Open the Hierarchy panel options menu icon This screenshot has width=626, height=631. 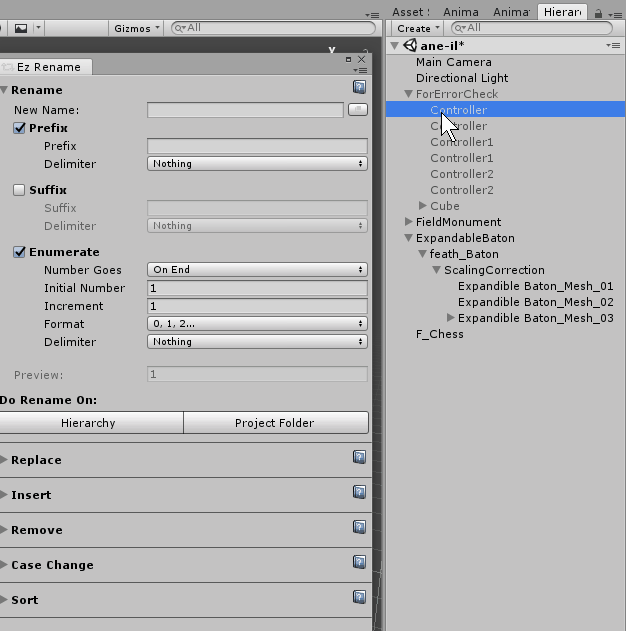(616, 15)
